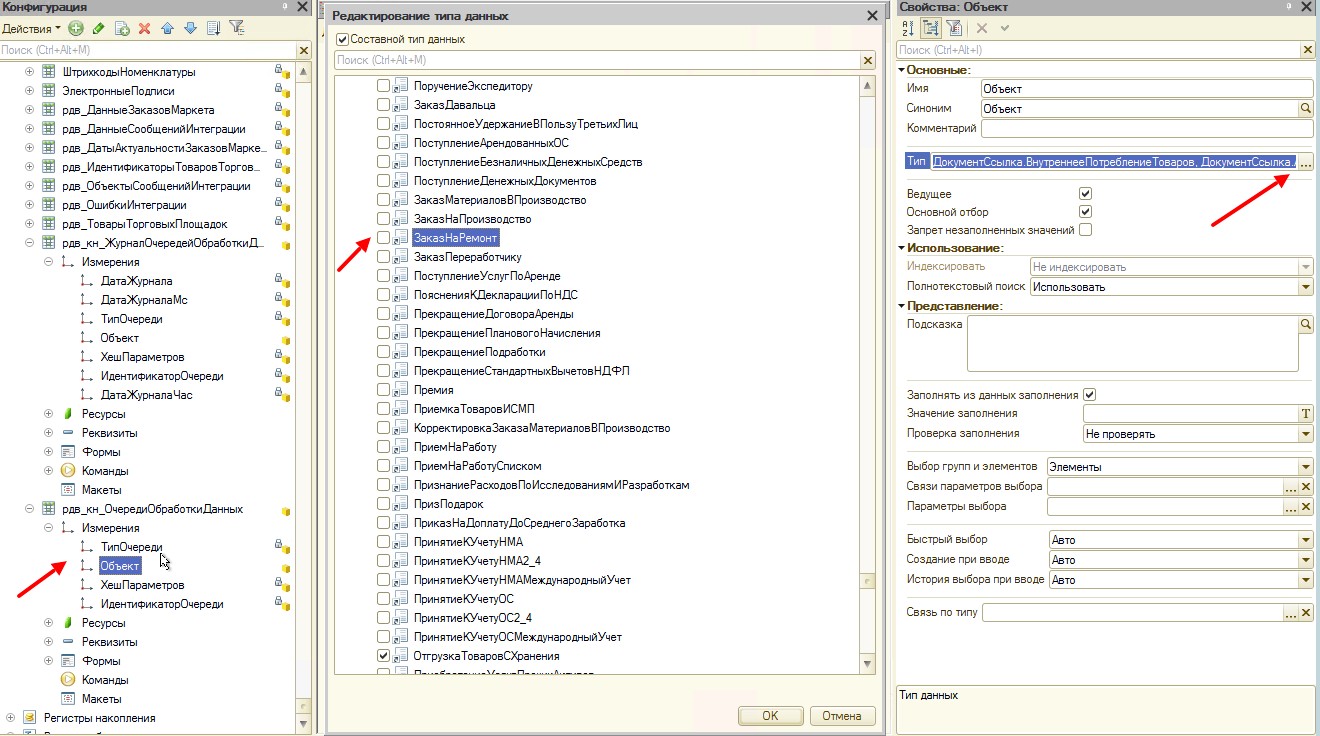Clear the Конфигурация search field
The width and height of the screenshot is (1320, 736).
[304, 50]
